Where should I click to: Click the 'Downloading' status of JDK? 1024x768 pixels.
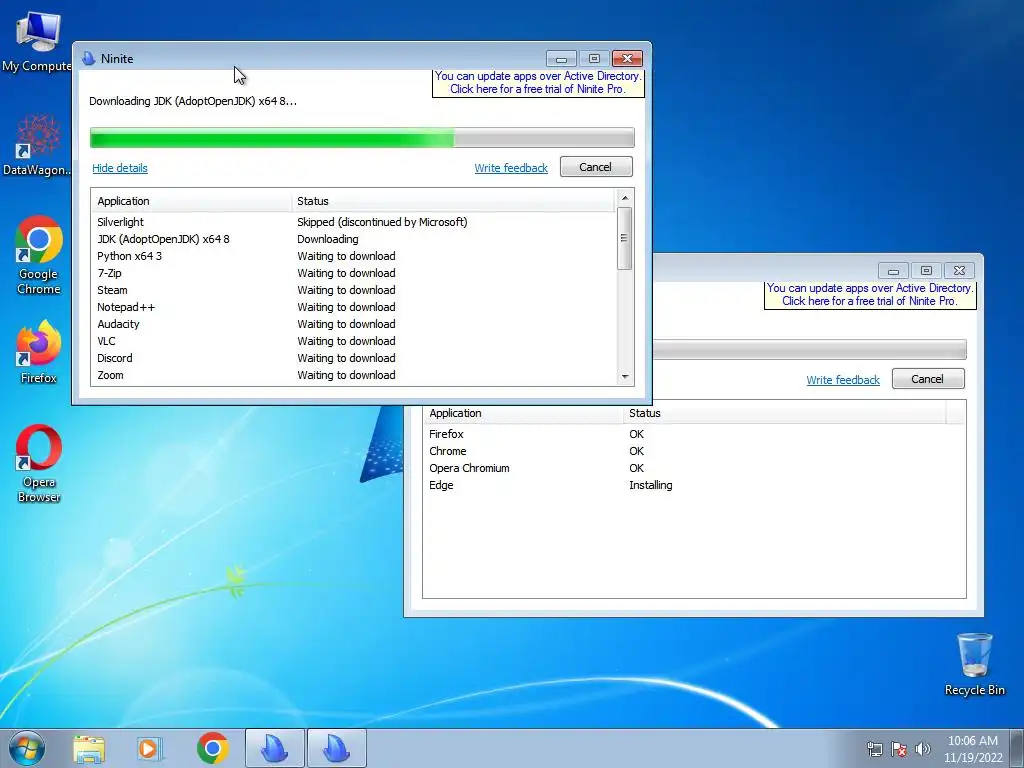(x=328, y=239)
